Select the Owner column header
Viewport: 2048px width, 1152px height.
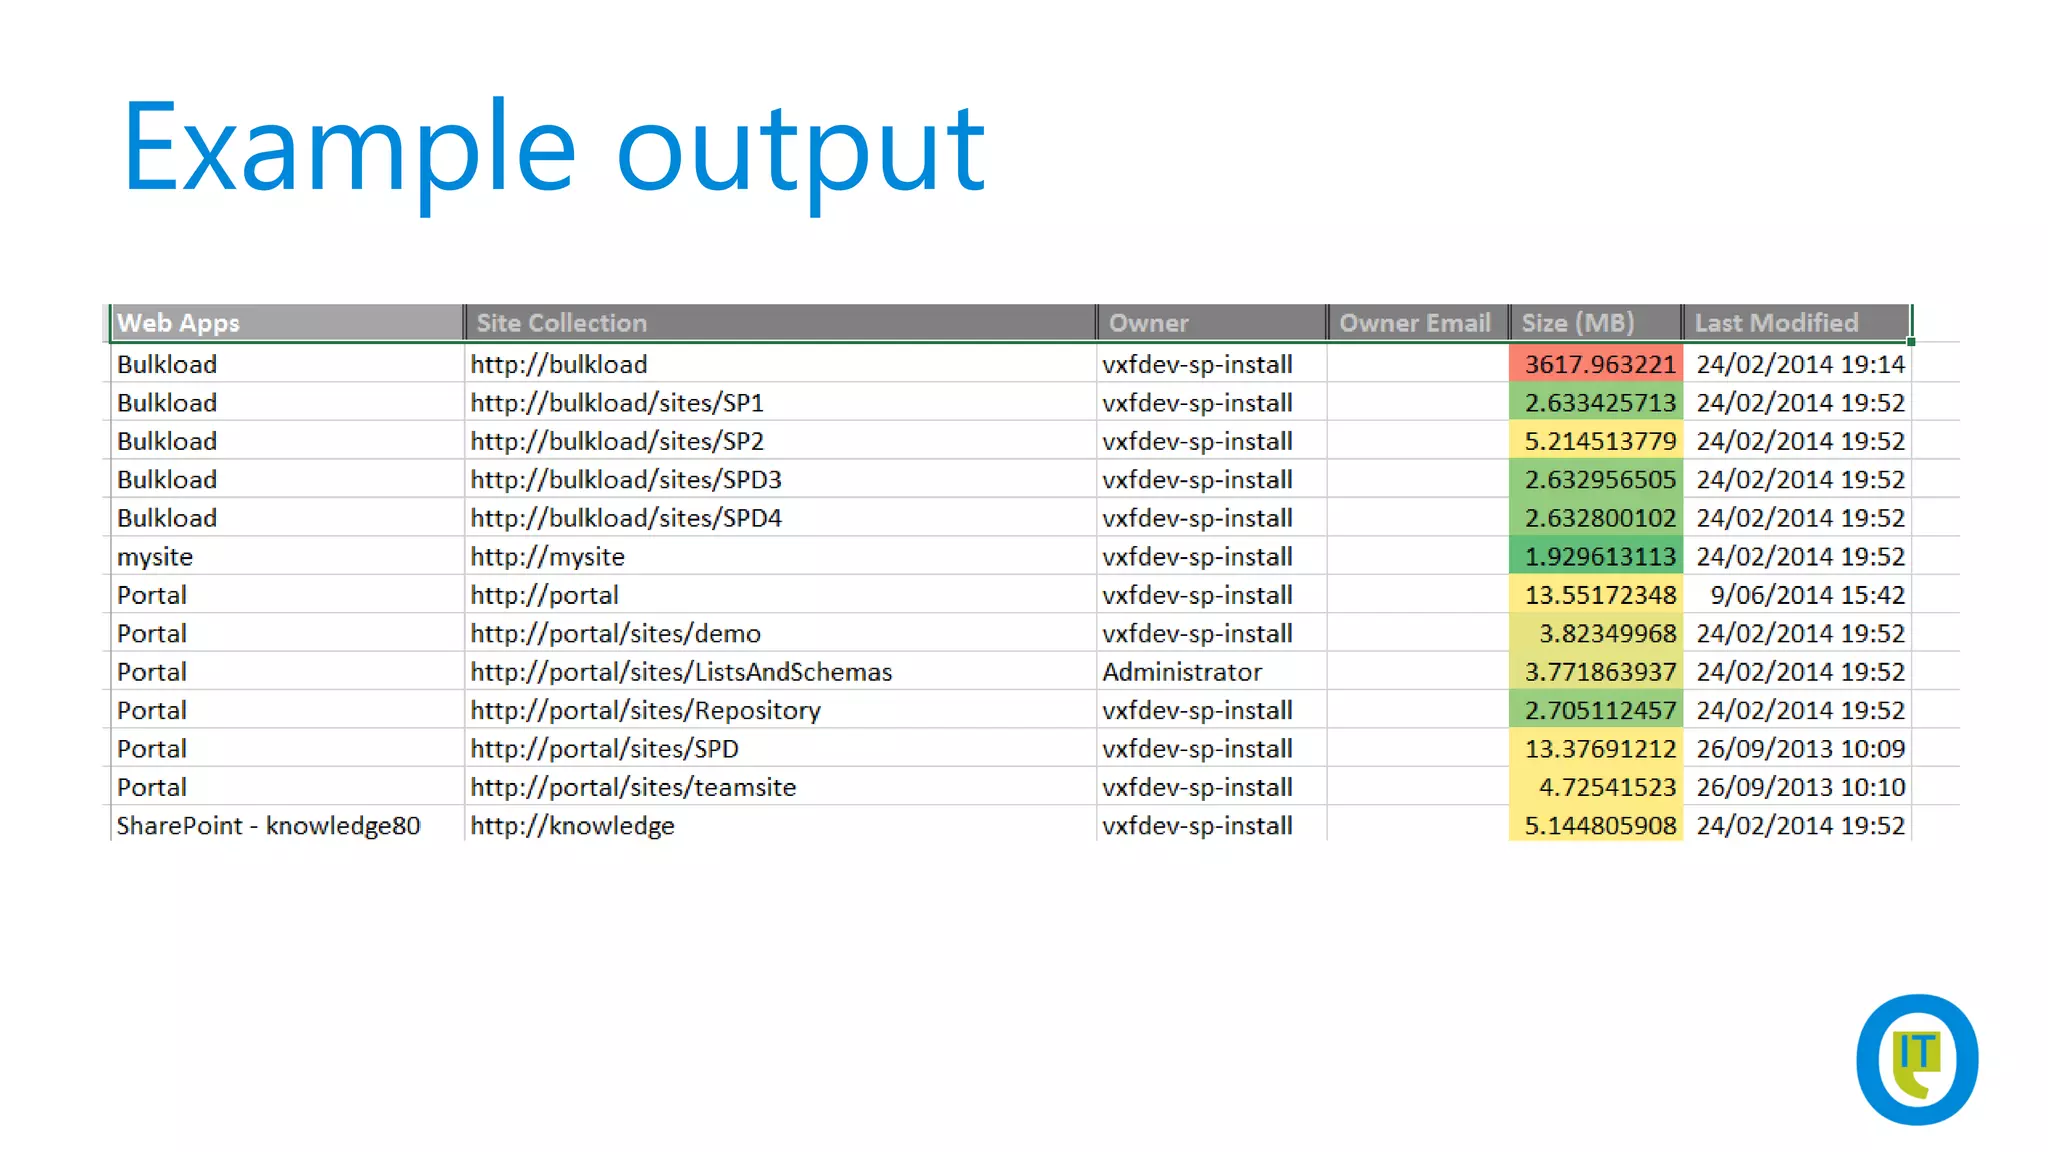click(1212, 323)
